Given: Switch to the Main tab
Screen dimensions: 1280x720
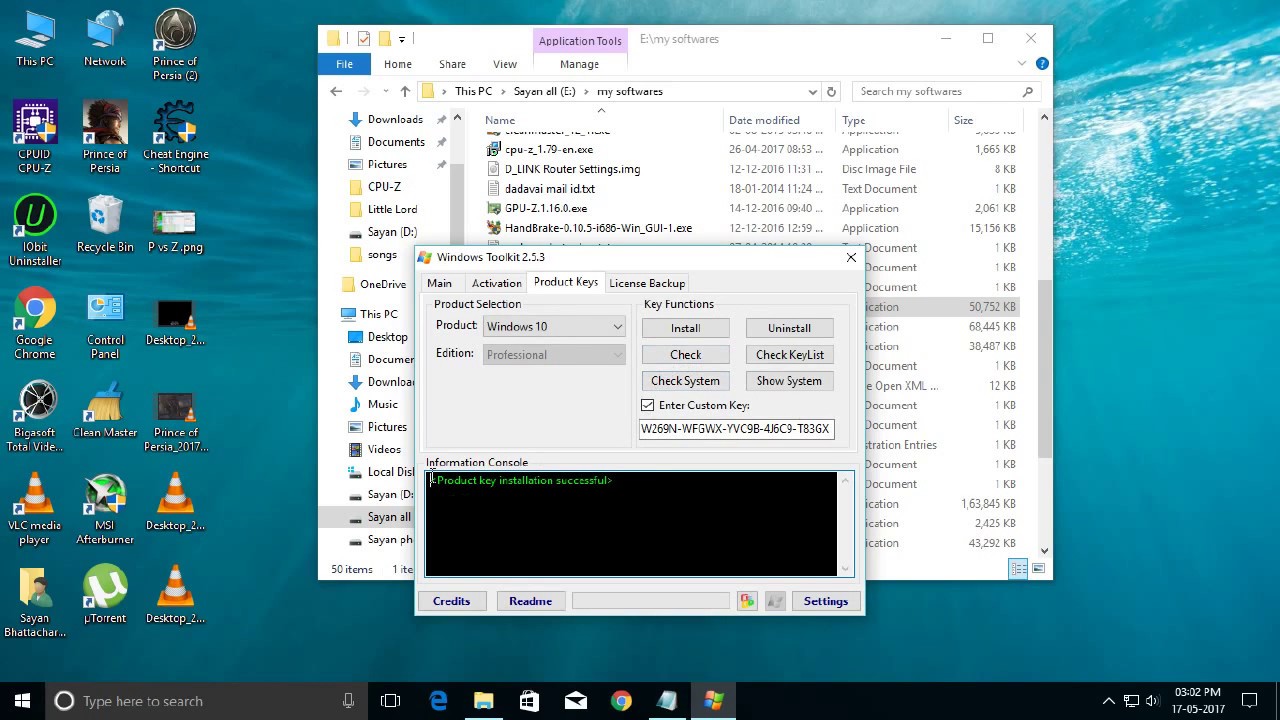Looking at the screenshot, I should tap(439, 283).
